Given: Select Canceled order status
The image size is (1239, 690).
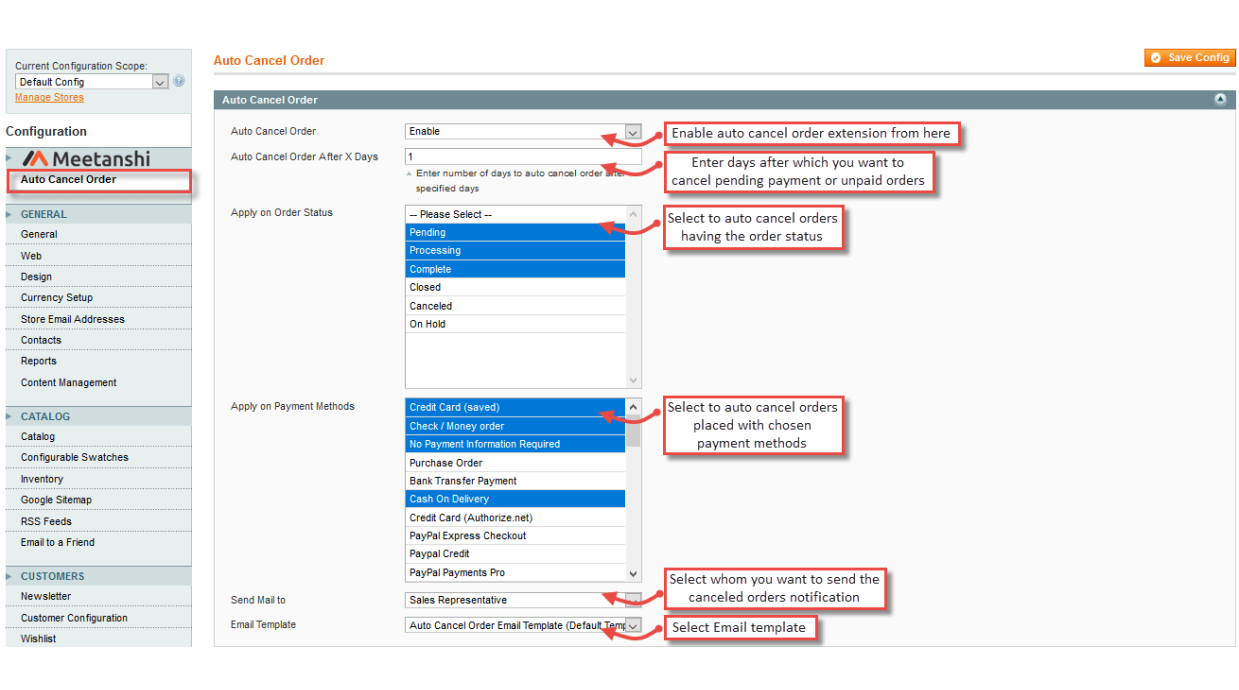Looking at the screenshot, I should coord(515,307).
